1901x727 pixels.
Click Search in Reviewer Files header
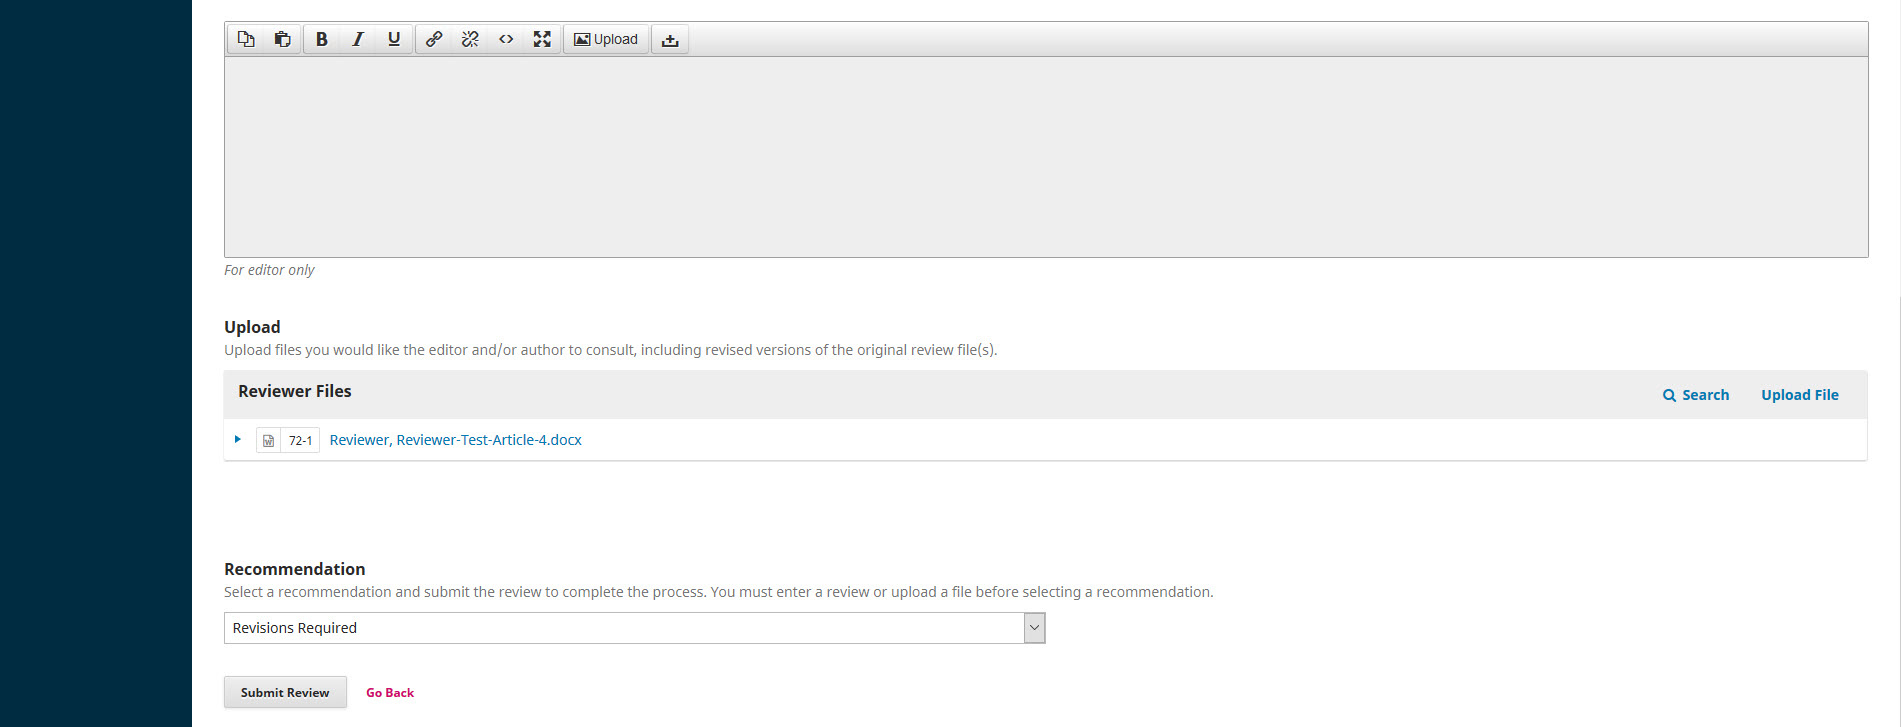[x=1696, y=395]
